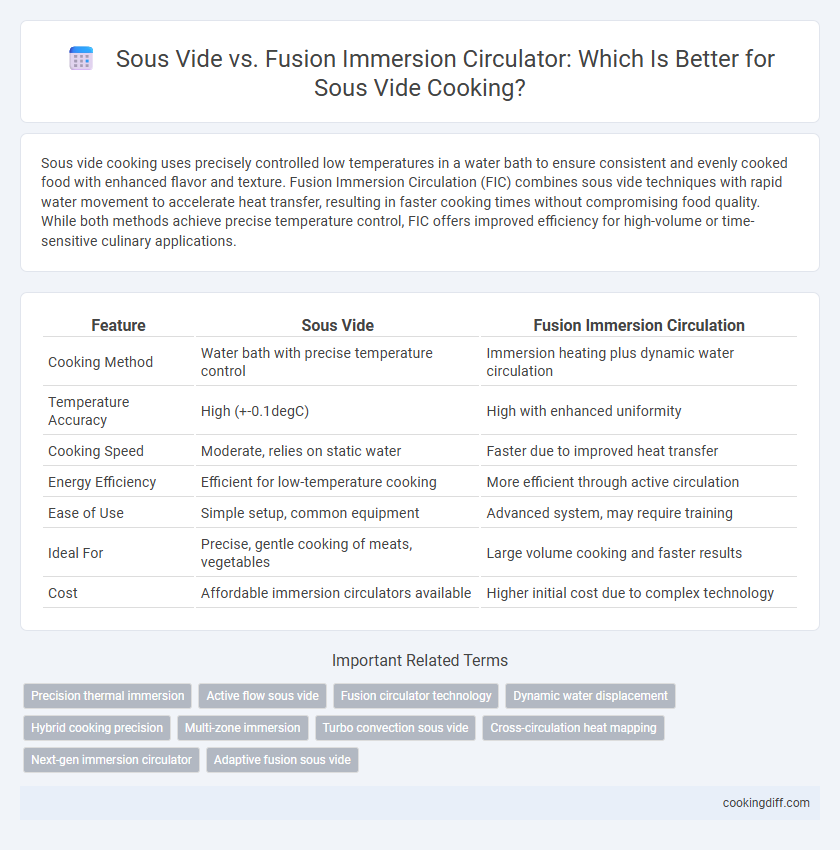Open the Turbo convection sous vide tag
Viewport: 840px width, 850px height.
(395, 727)
